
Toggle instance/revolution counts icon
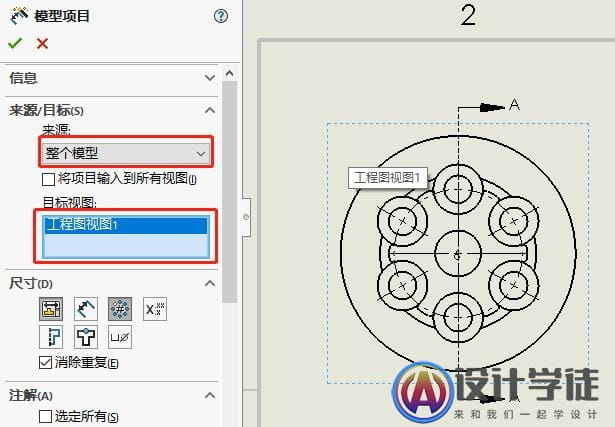coord(120,309)
